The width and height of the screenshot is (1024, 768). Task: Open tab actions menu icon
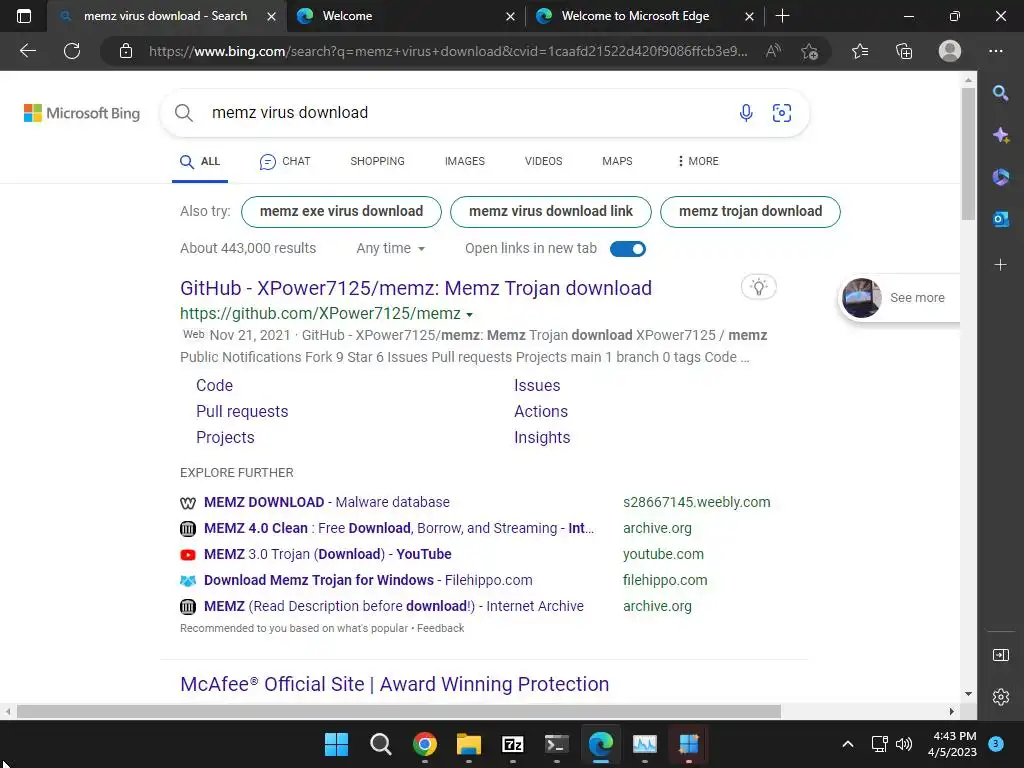24,16
